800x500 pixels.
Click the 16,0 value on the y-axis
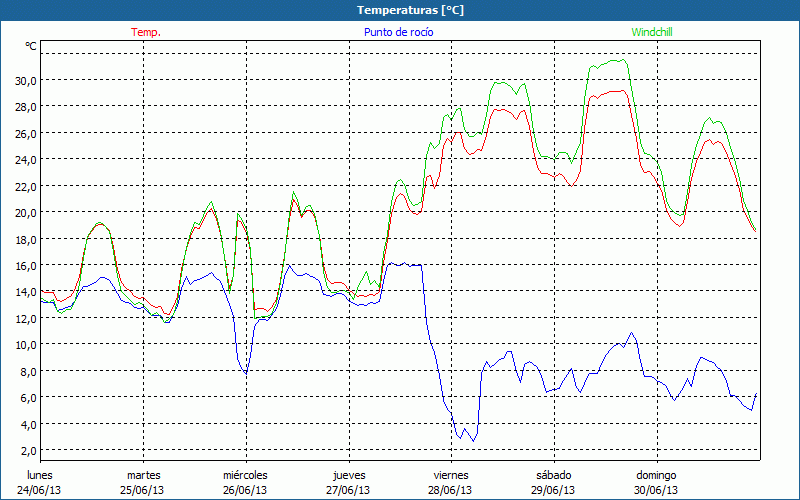point(24,265)
